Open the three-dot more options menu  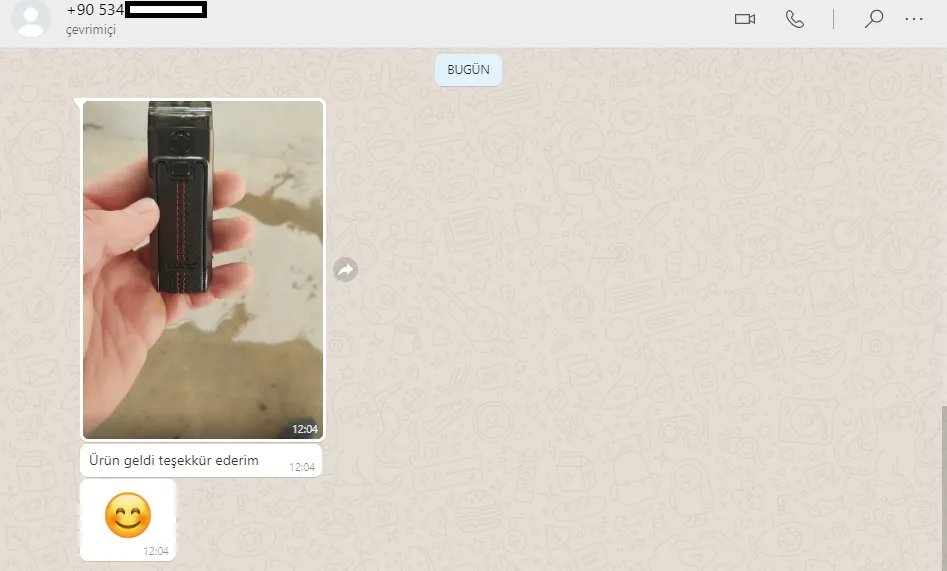[x=914, y=19]
